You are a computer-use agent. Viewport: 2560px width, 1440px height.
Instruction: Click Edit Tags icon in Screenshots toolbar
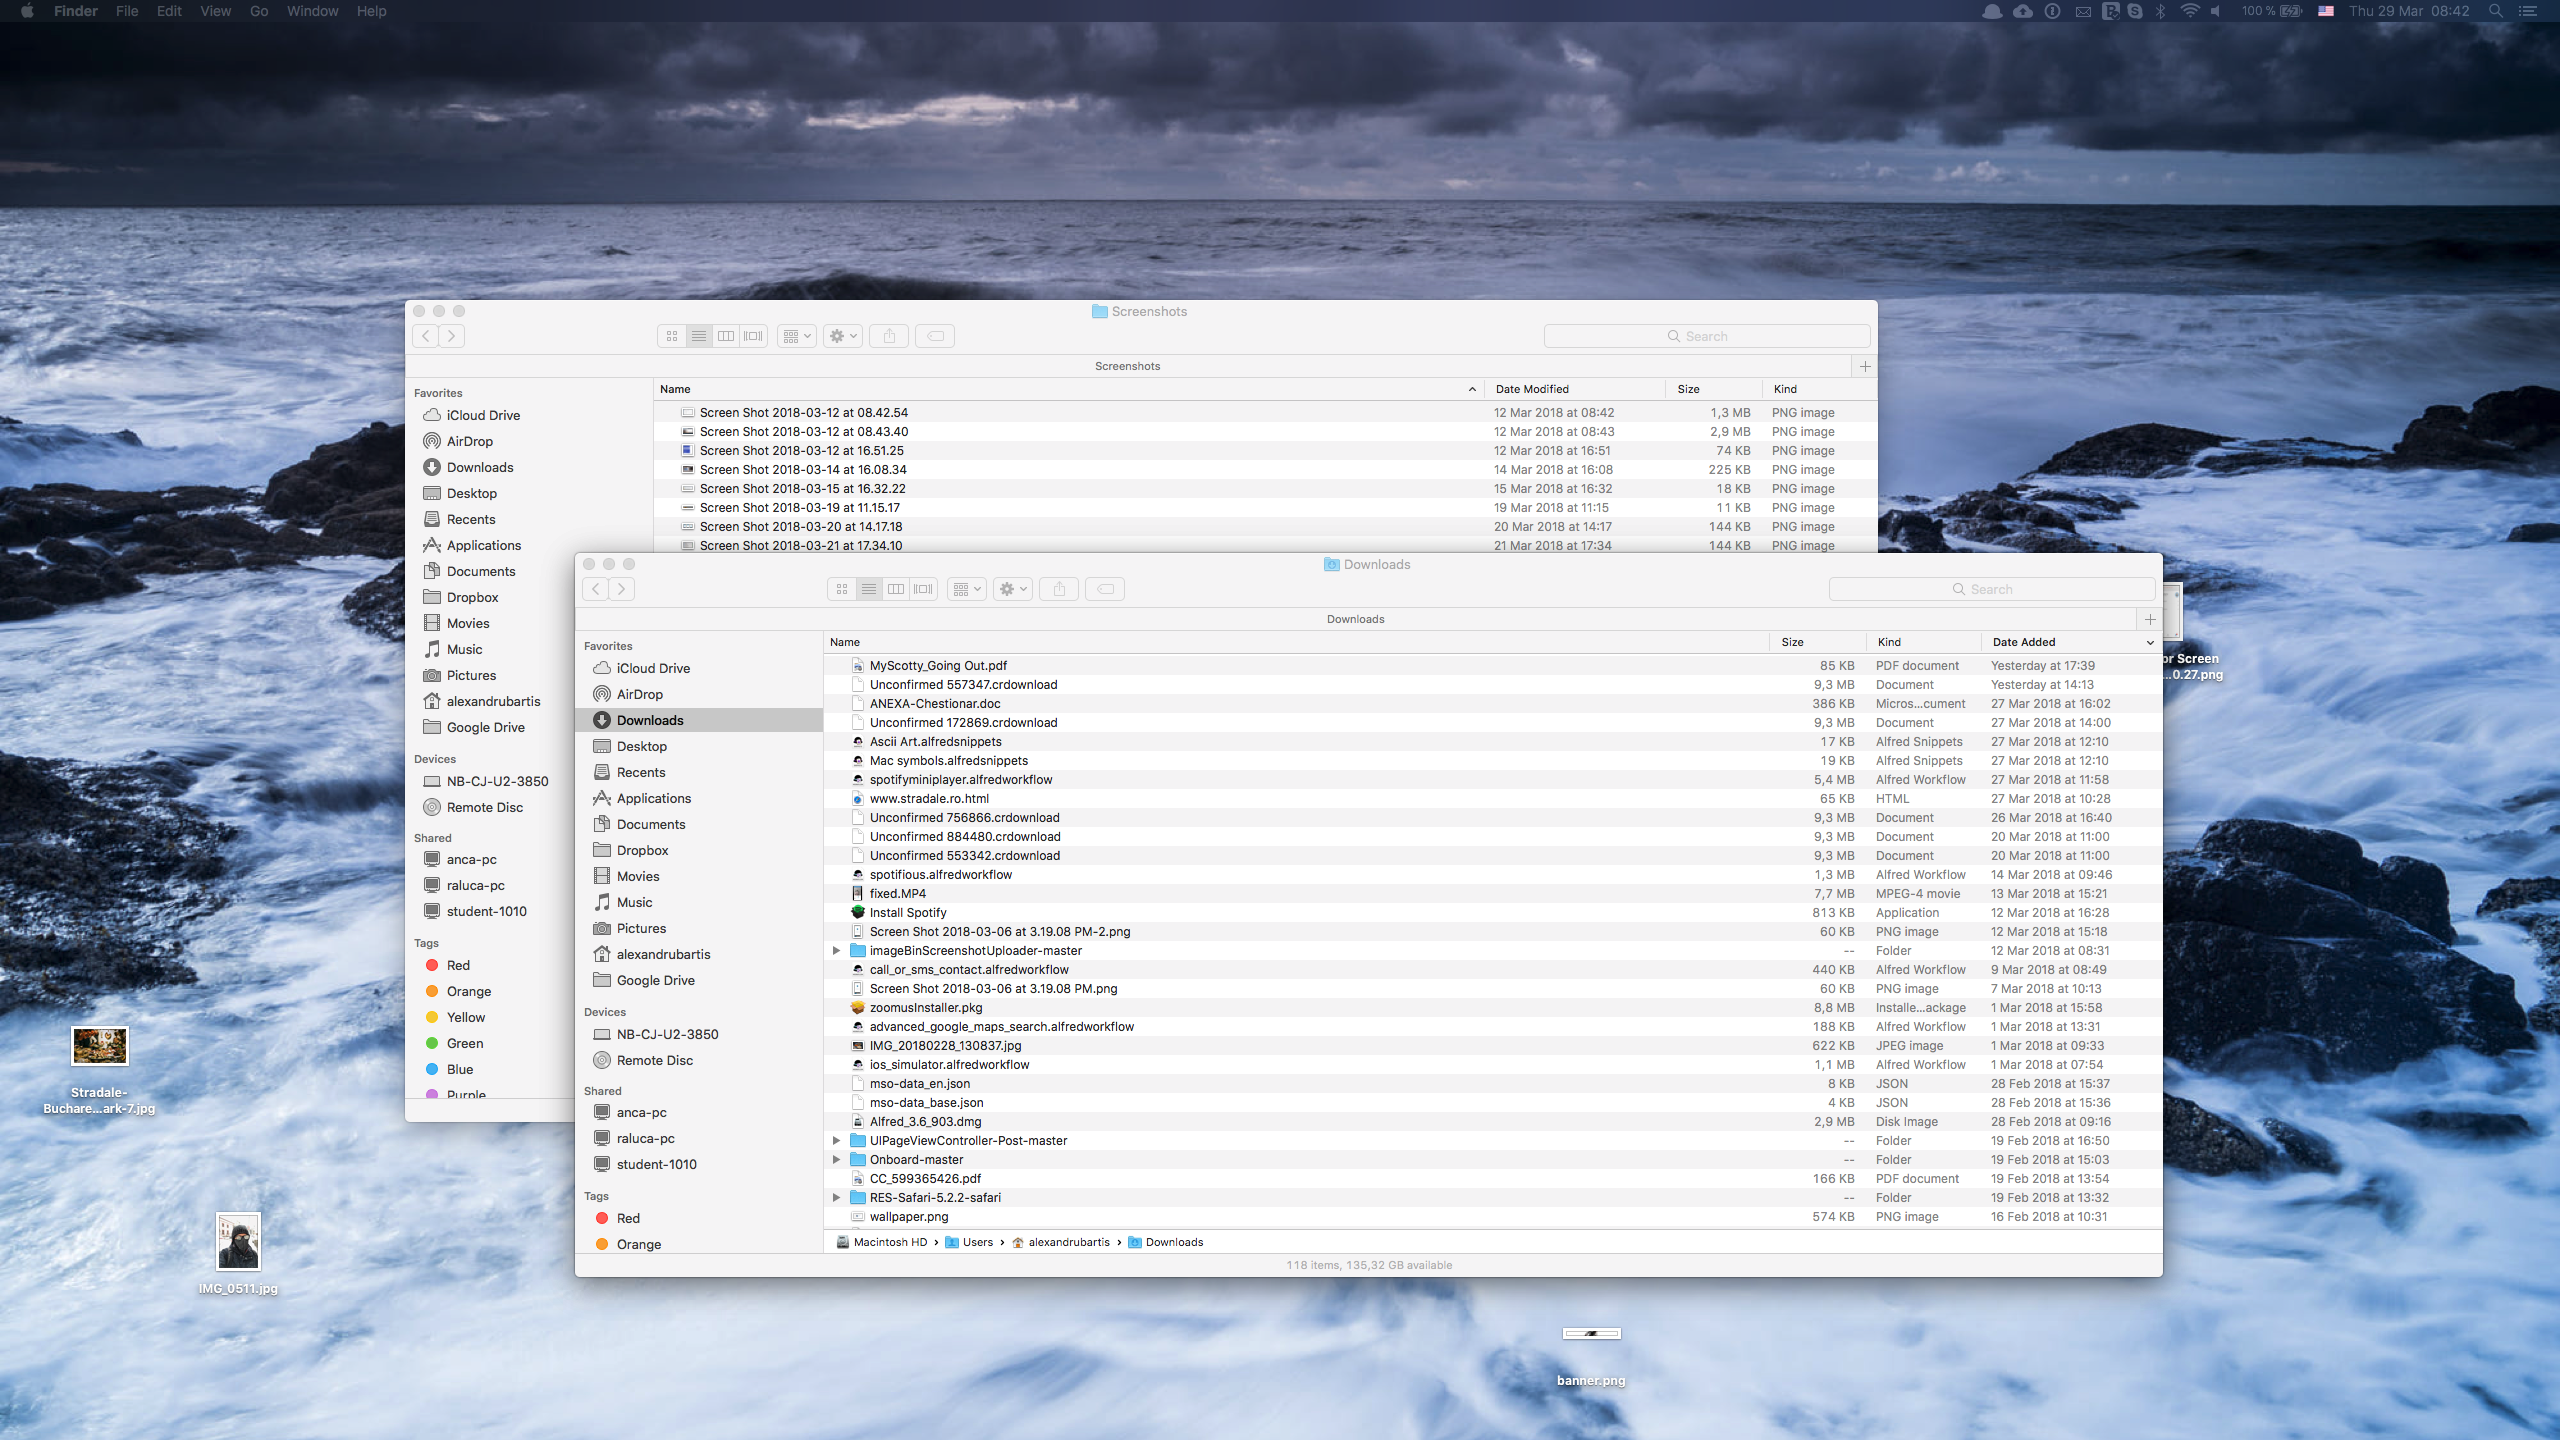tap(935, 336)
